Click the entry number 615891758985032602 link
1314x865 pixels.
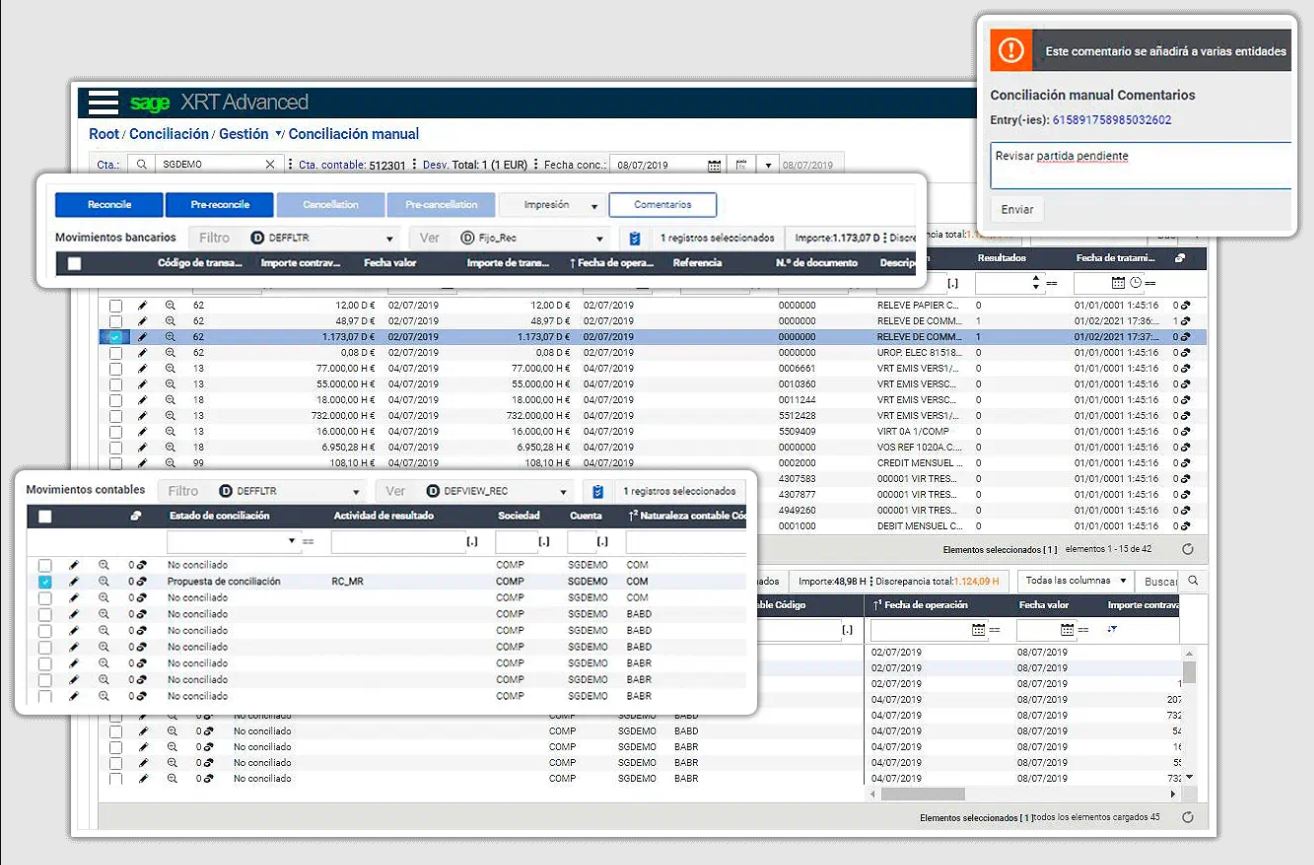[x=1112, y=120]
